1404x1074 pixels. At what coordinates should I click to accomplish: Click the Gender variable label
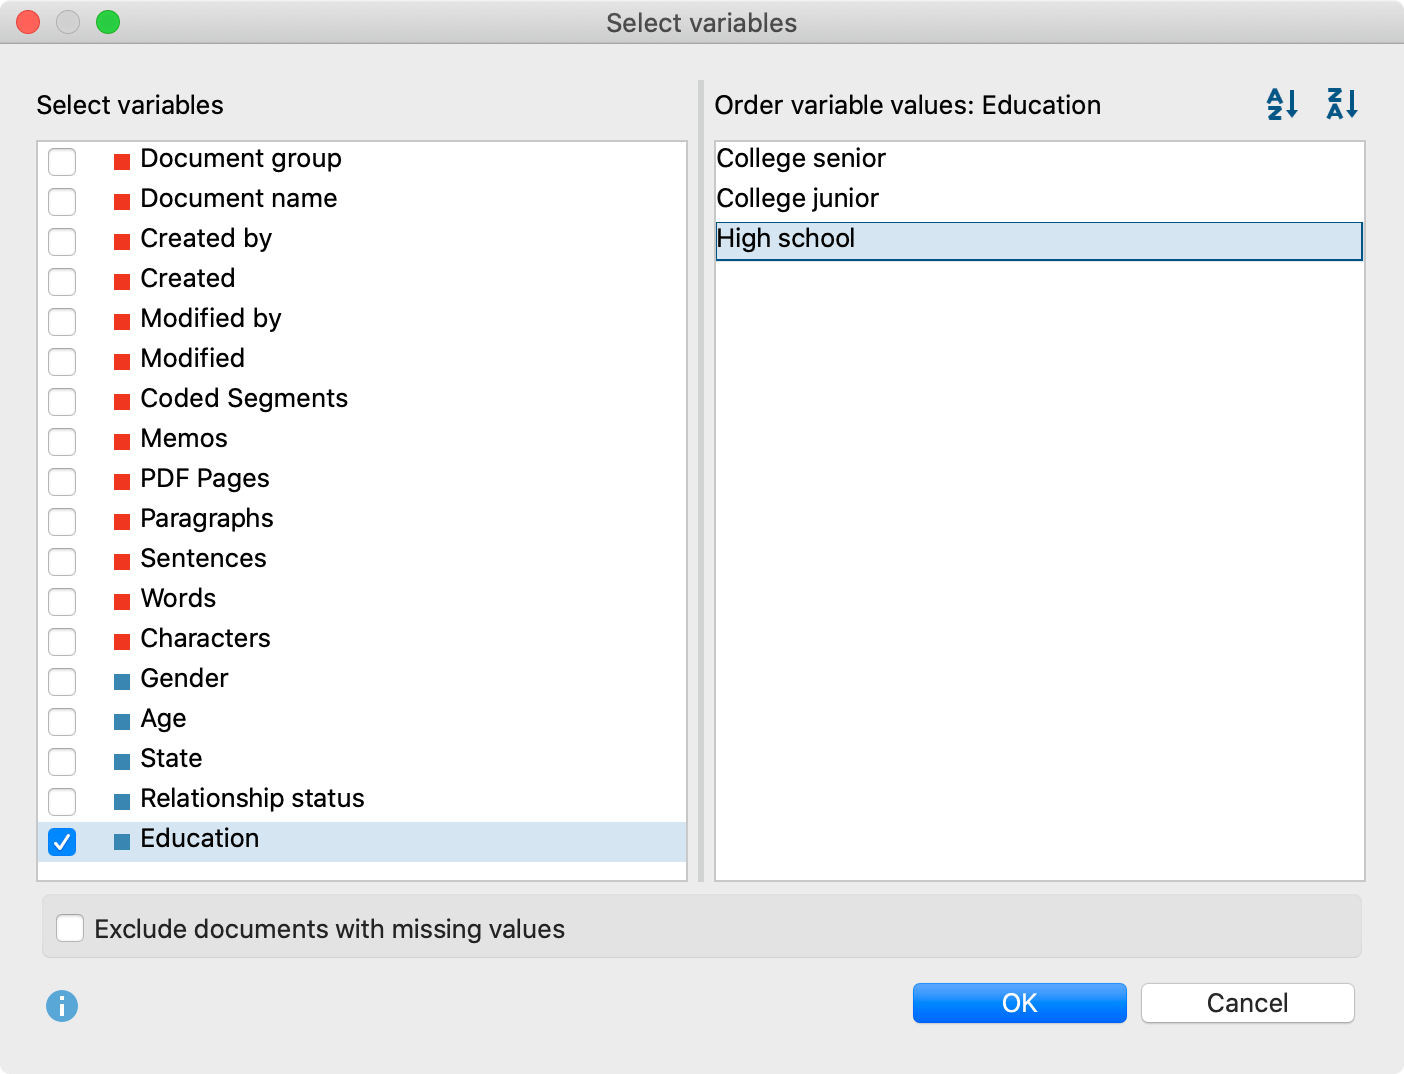click(x=184, y=679)
